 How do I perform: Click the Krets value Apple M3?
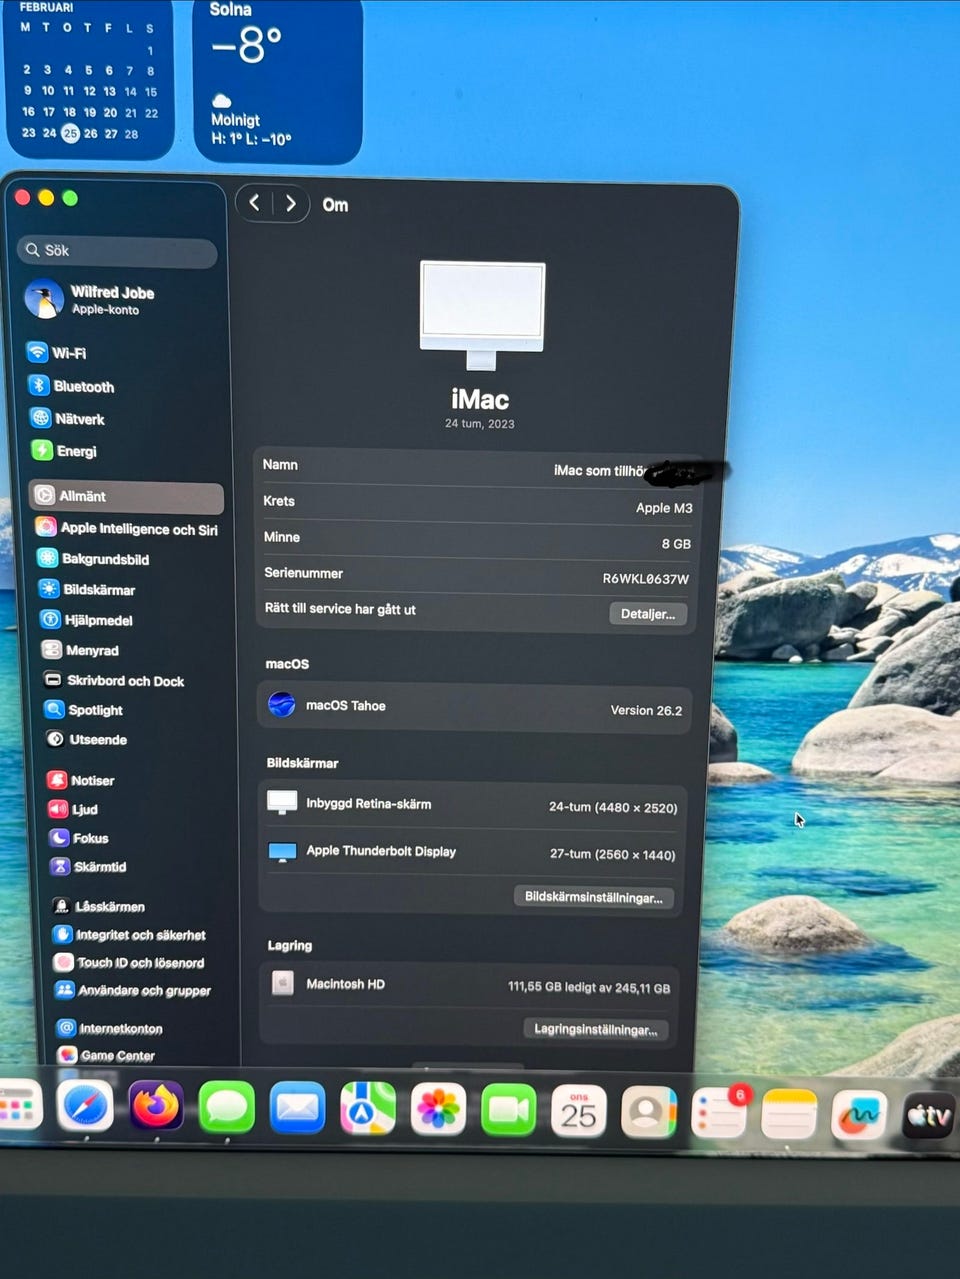(664, 507)
